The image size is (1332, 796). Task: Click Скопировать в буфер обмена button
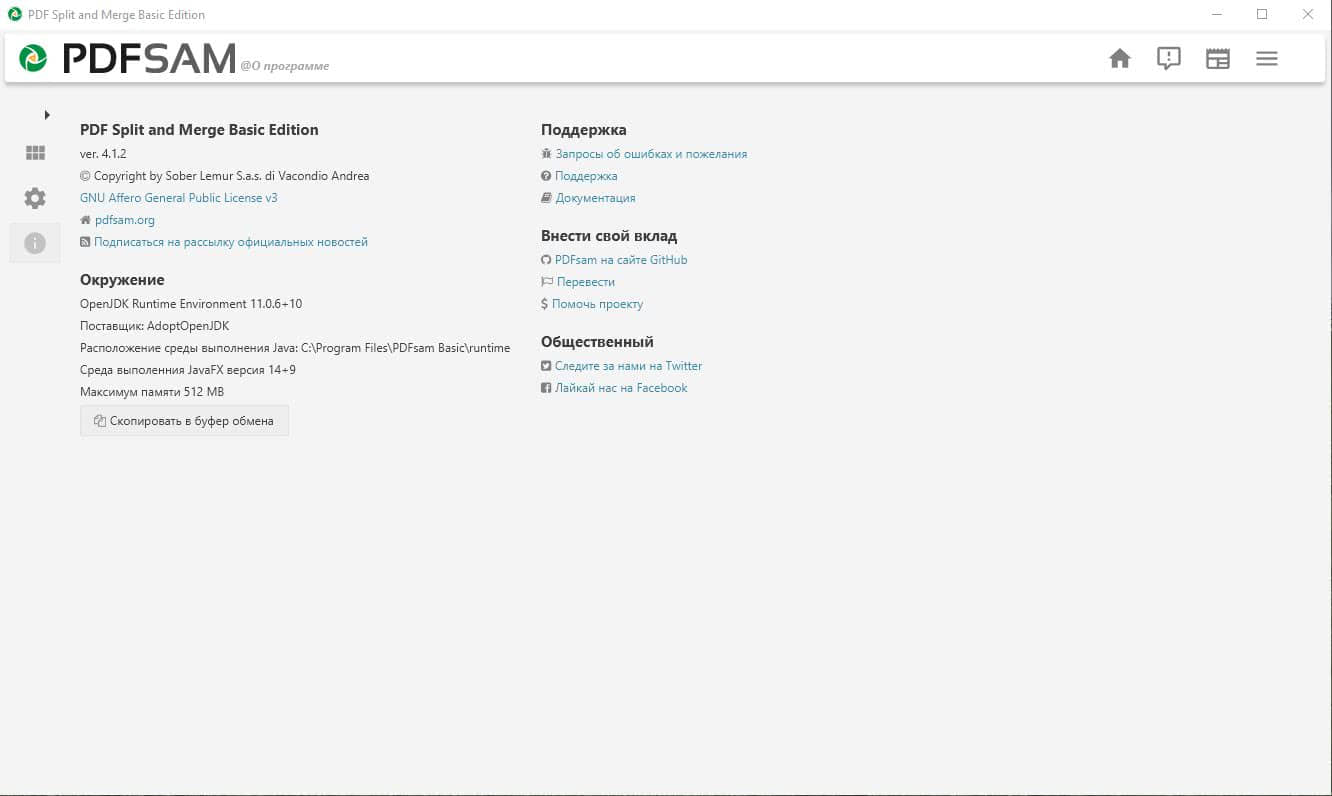[184, 421]
